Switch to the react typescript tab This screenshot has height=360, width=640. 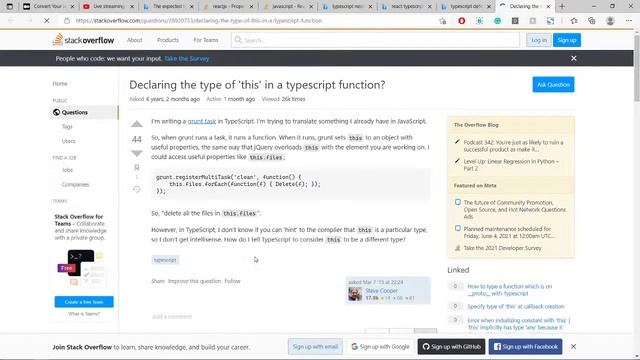[406, 7]
